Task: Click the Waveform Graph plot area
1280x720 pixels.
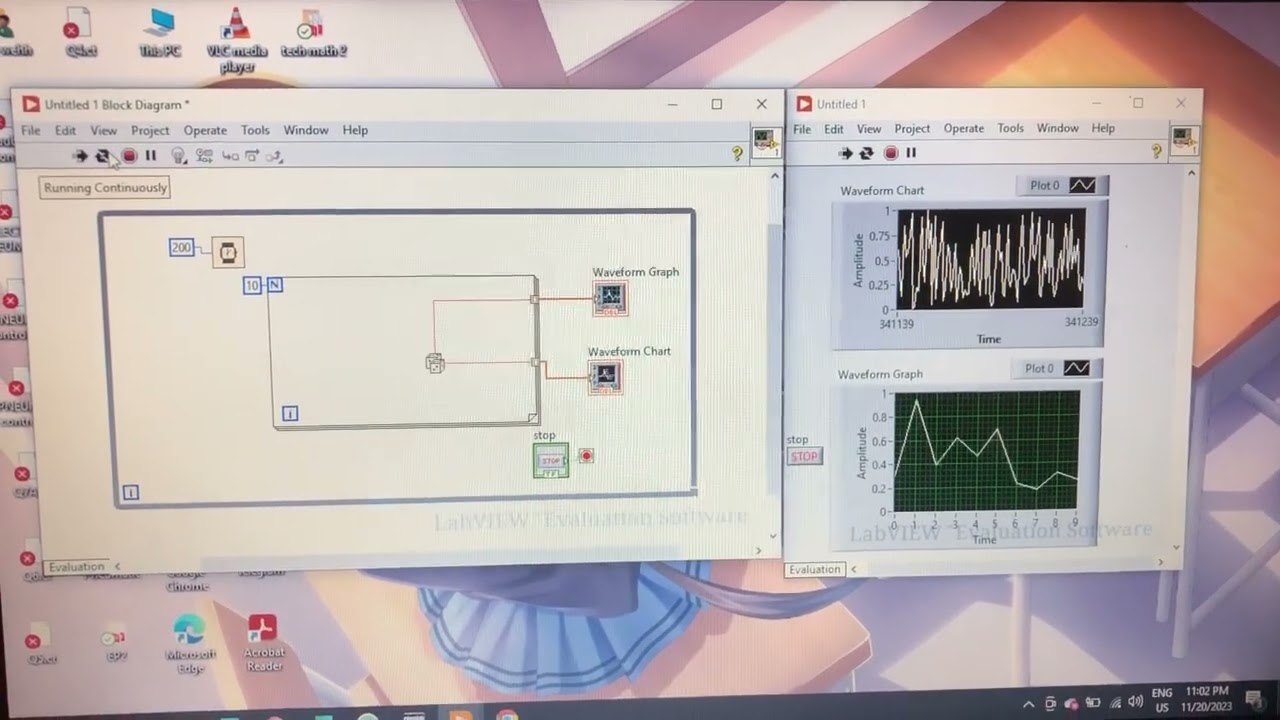Action: (x=986, y=451)
